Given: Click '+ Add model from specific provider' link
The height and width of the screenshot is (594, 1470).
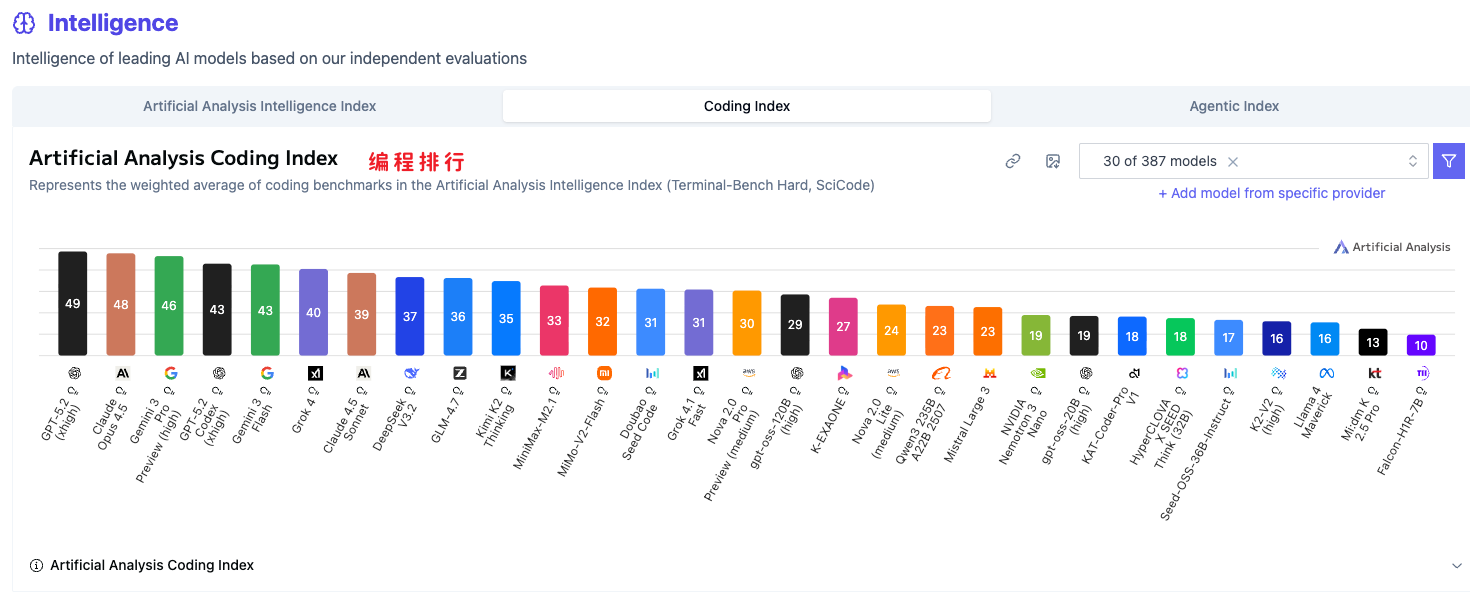Looking at the screenshot, I should [1271, 193].
